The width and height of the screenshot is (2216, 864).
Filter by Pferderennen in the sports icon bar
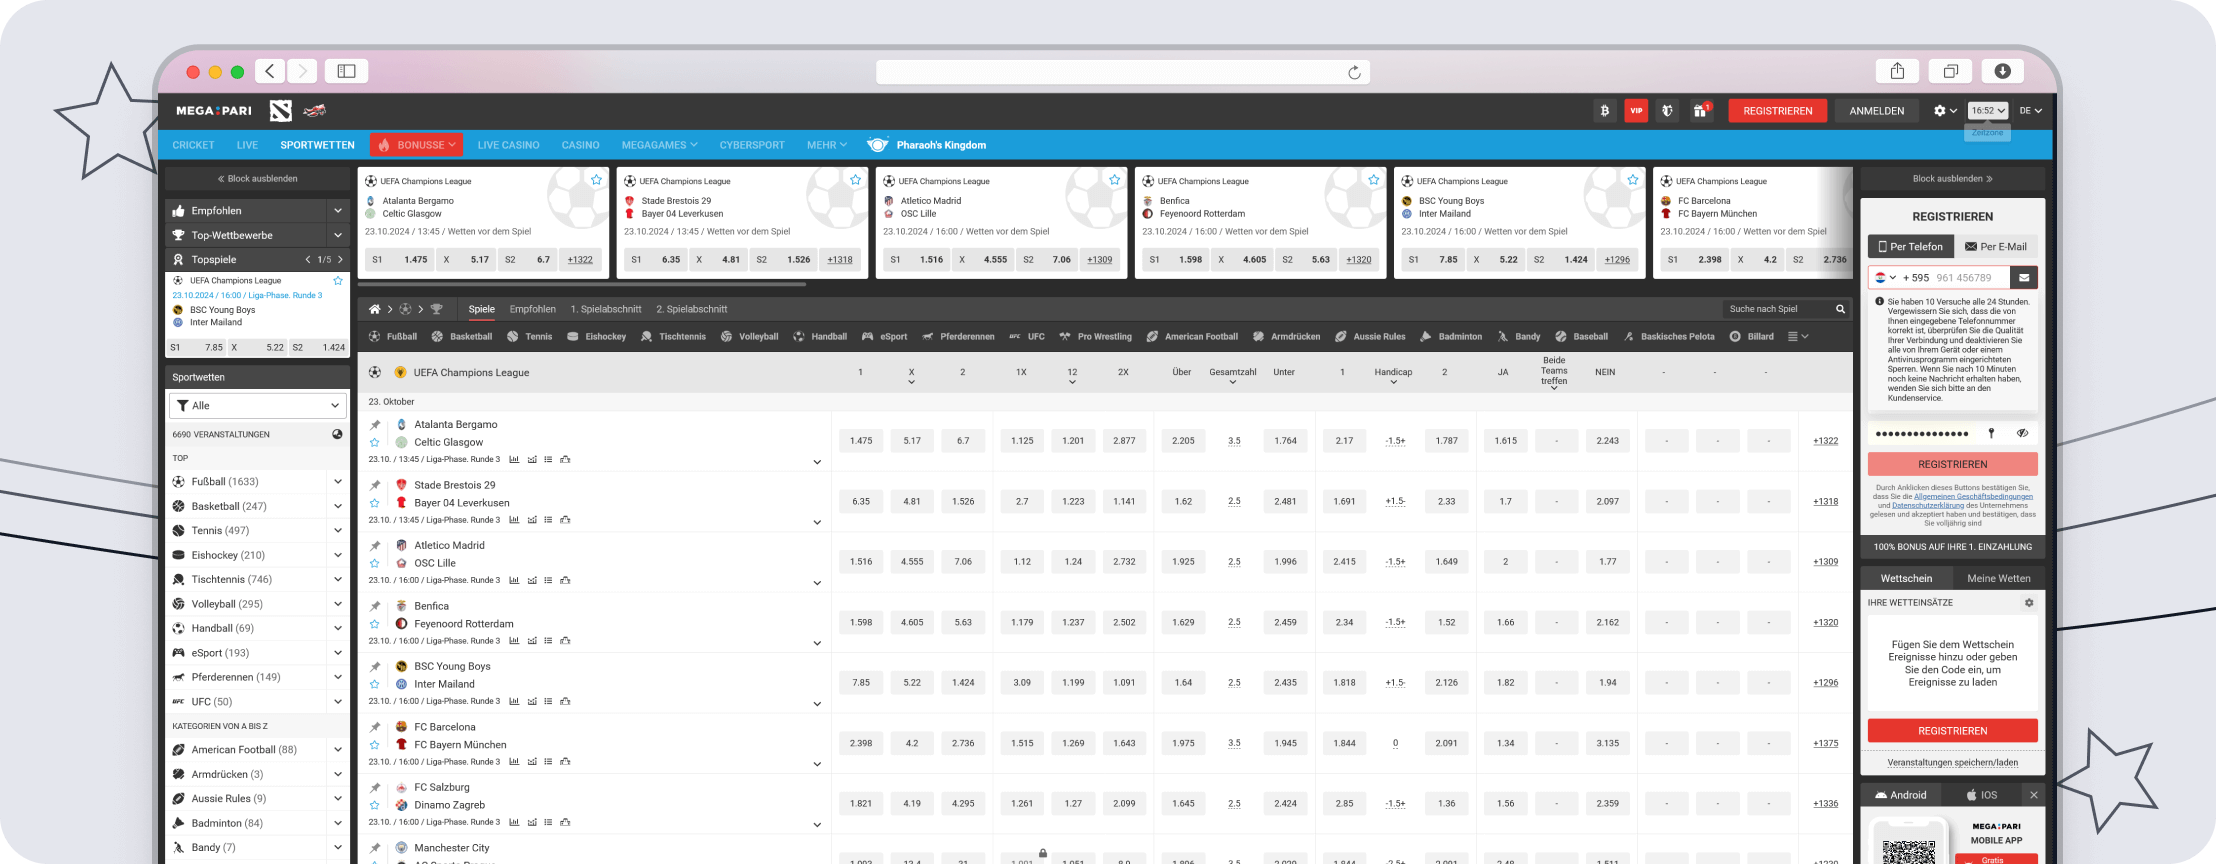pos(958,337)
